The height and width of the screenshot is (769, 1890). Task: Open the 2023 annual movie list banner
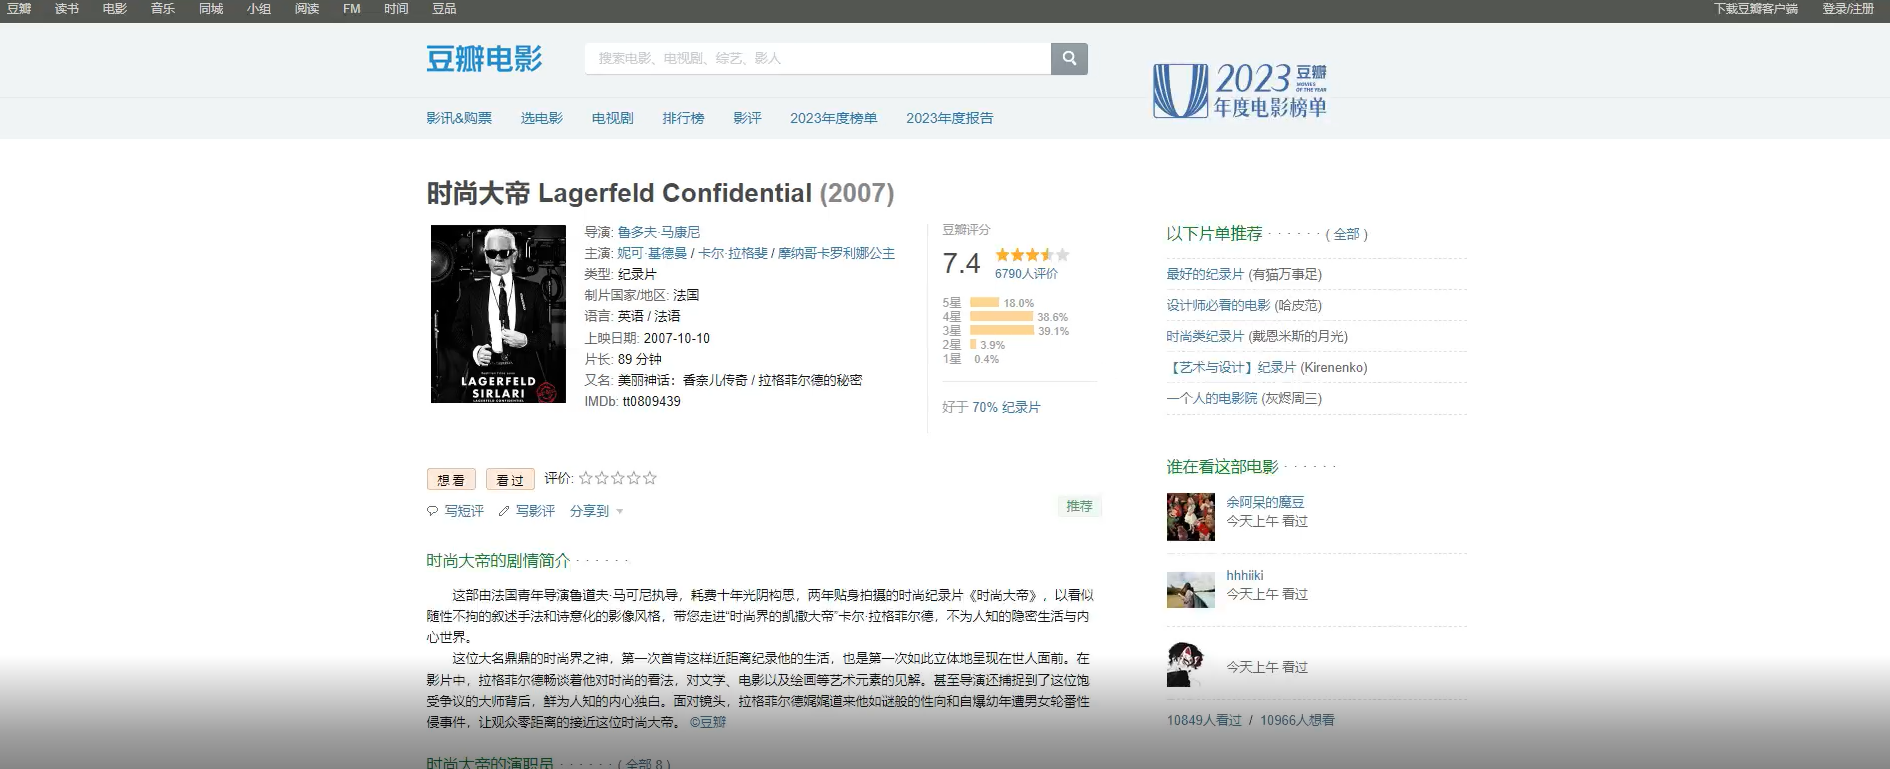(x=1240, y=90)
